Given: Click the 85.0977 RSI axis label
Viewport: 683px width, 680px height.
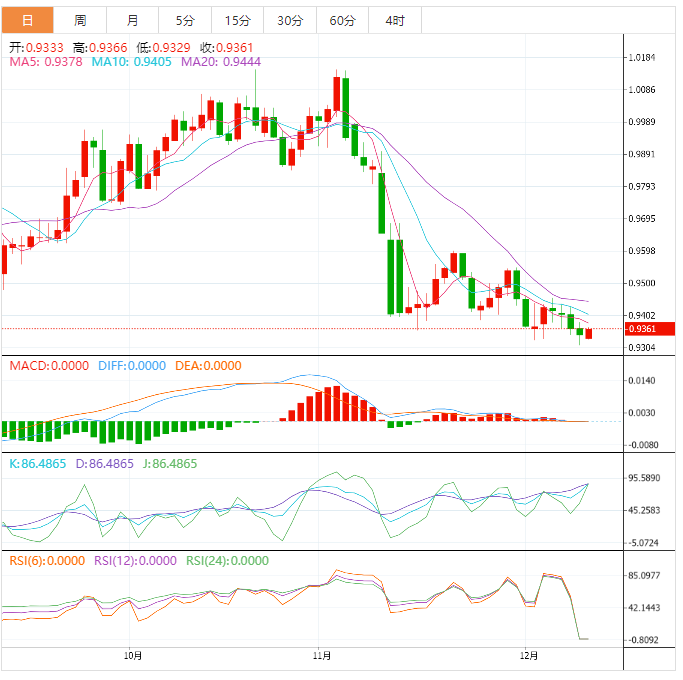Looking at the screenshot, I should pyautogui.click(x=644, y=576).
